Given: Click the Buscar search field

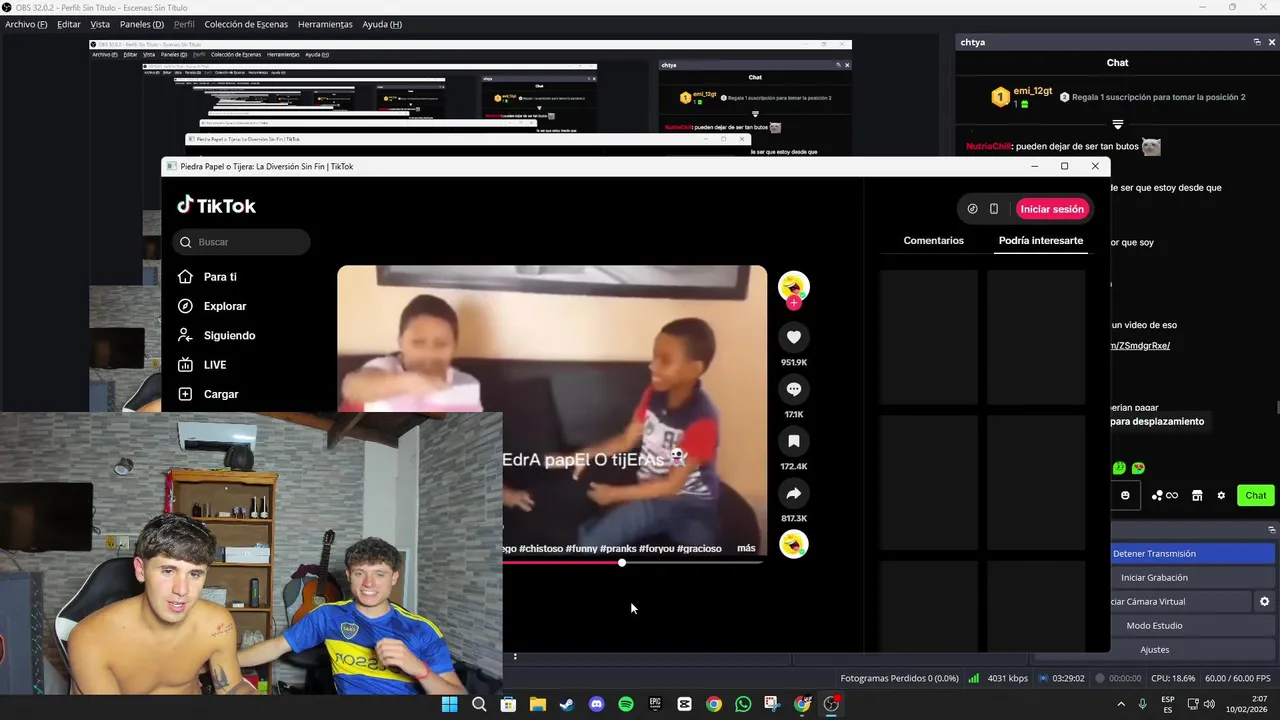Looking at the screenshot, I should tap(241, 242).
